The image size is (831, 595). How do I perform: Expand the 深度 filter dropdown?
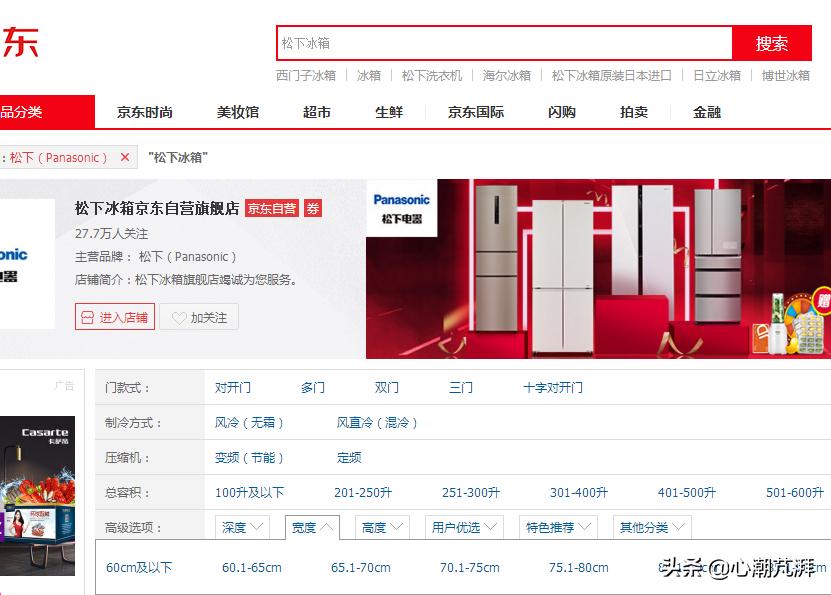(241, 526)
